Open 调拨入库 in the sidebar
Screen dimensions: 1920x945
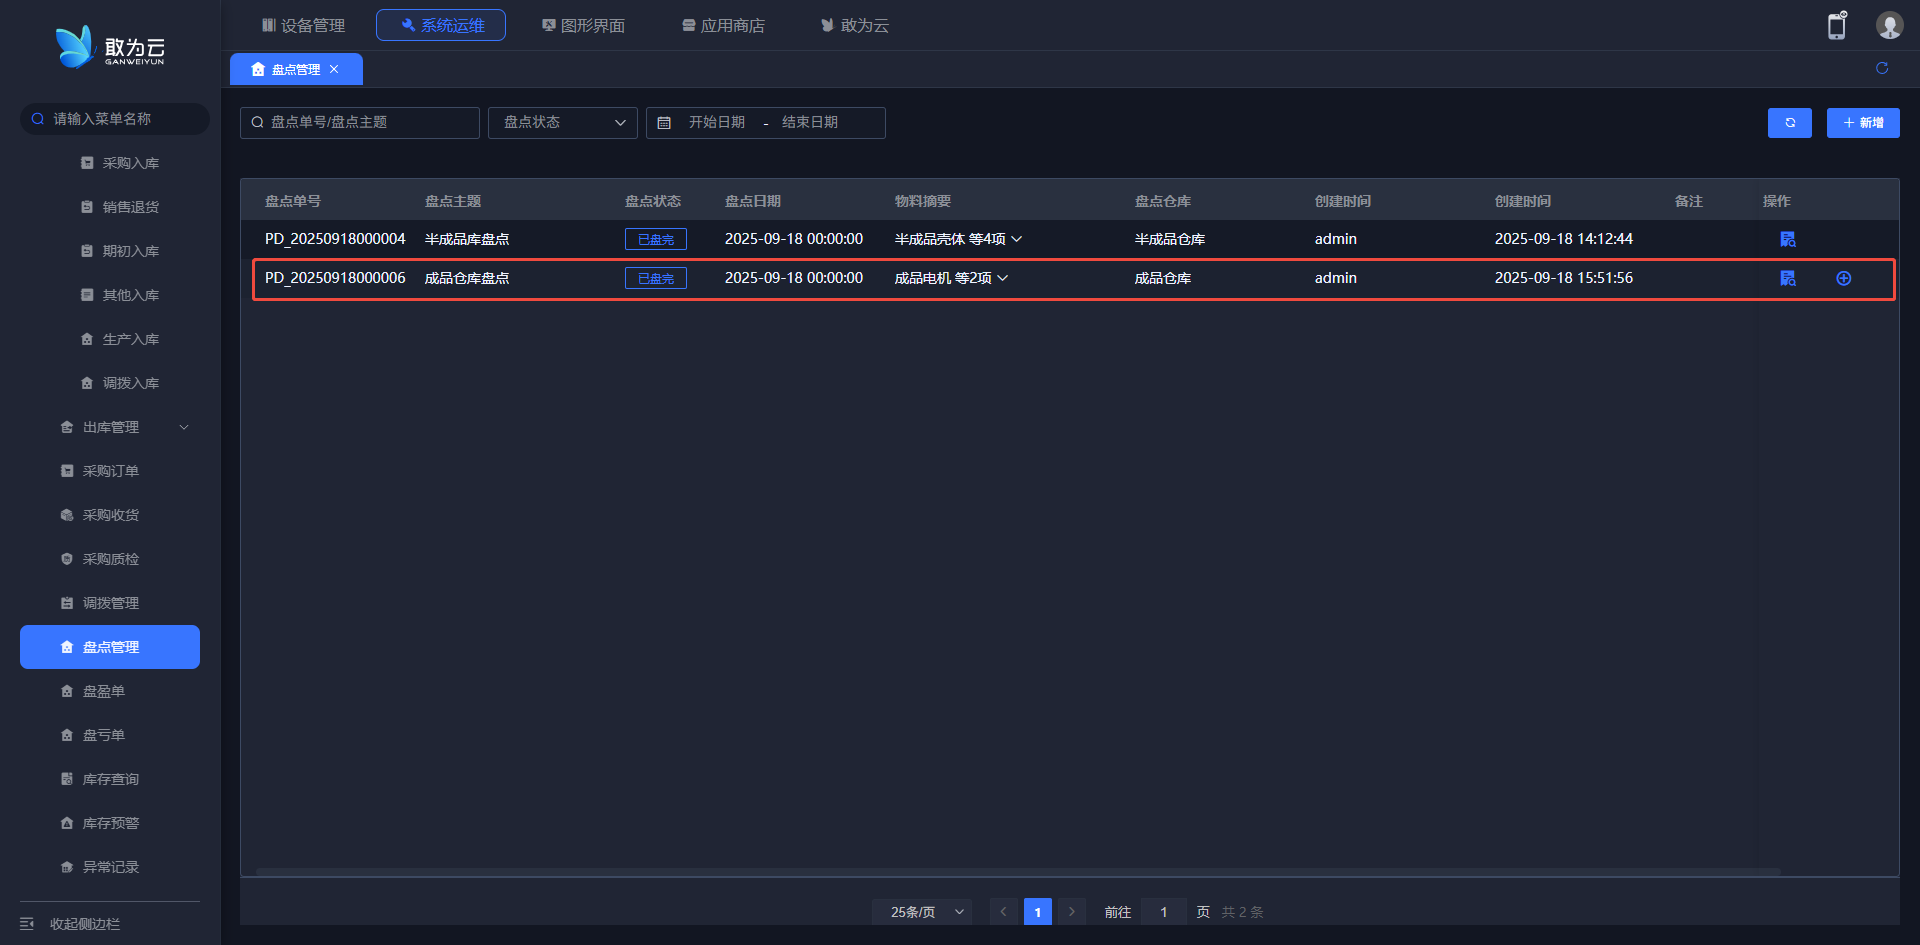pyautogui.click(x=120, y=383)
